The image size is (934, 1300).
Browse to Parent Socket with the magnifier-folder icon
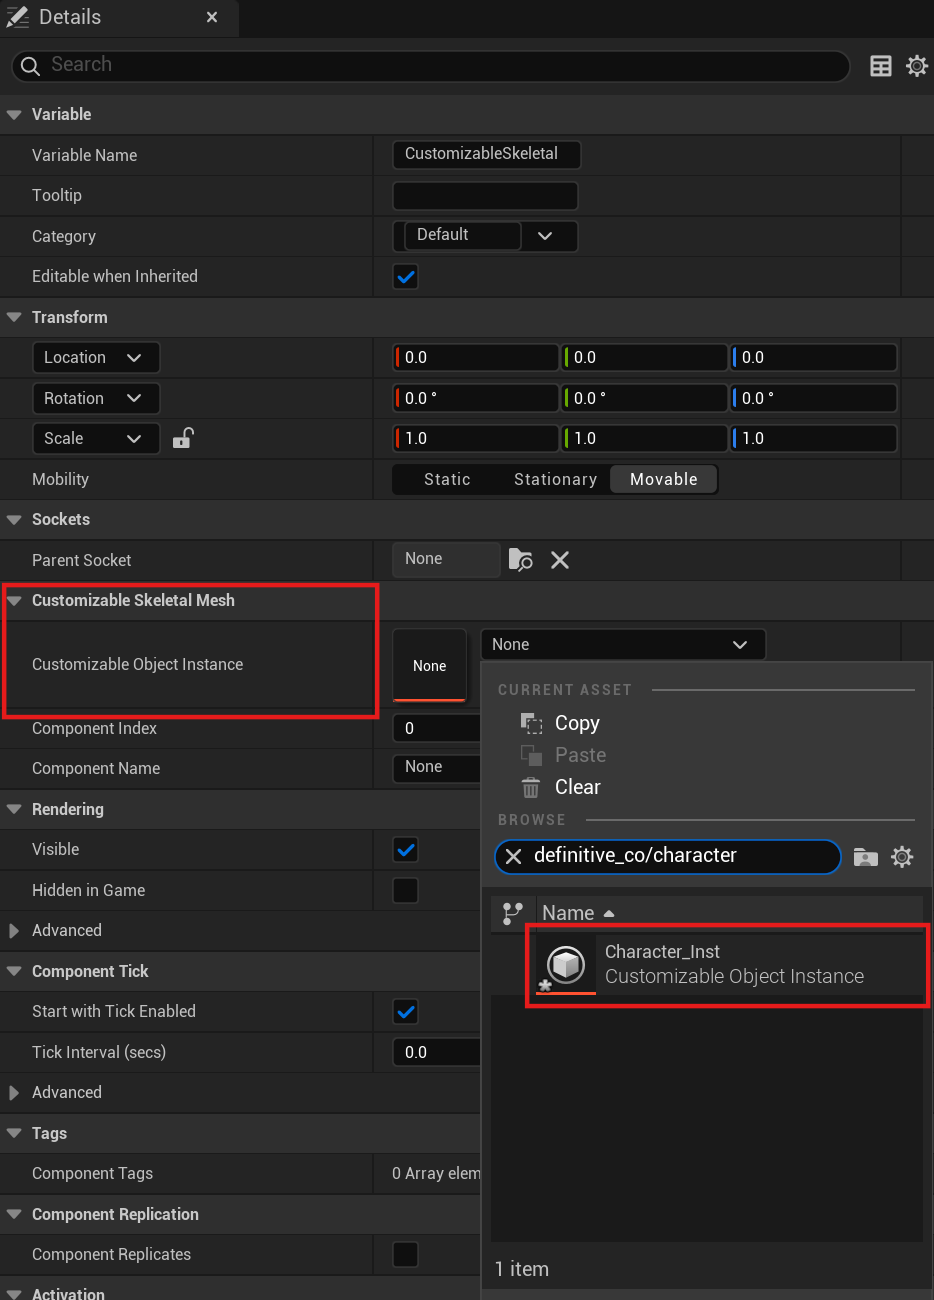[x=520, y=560]
